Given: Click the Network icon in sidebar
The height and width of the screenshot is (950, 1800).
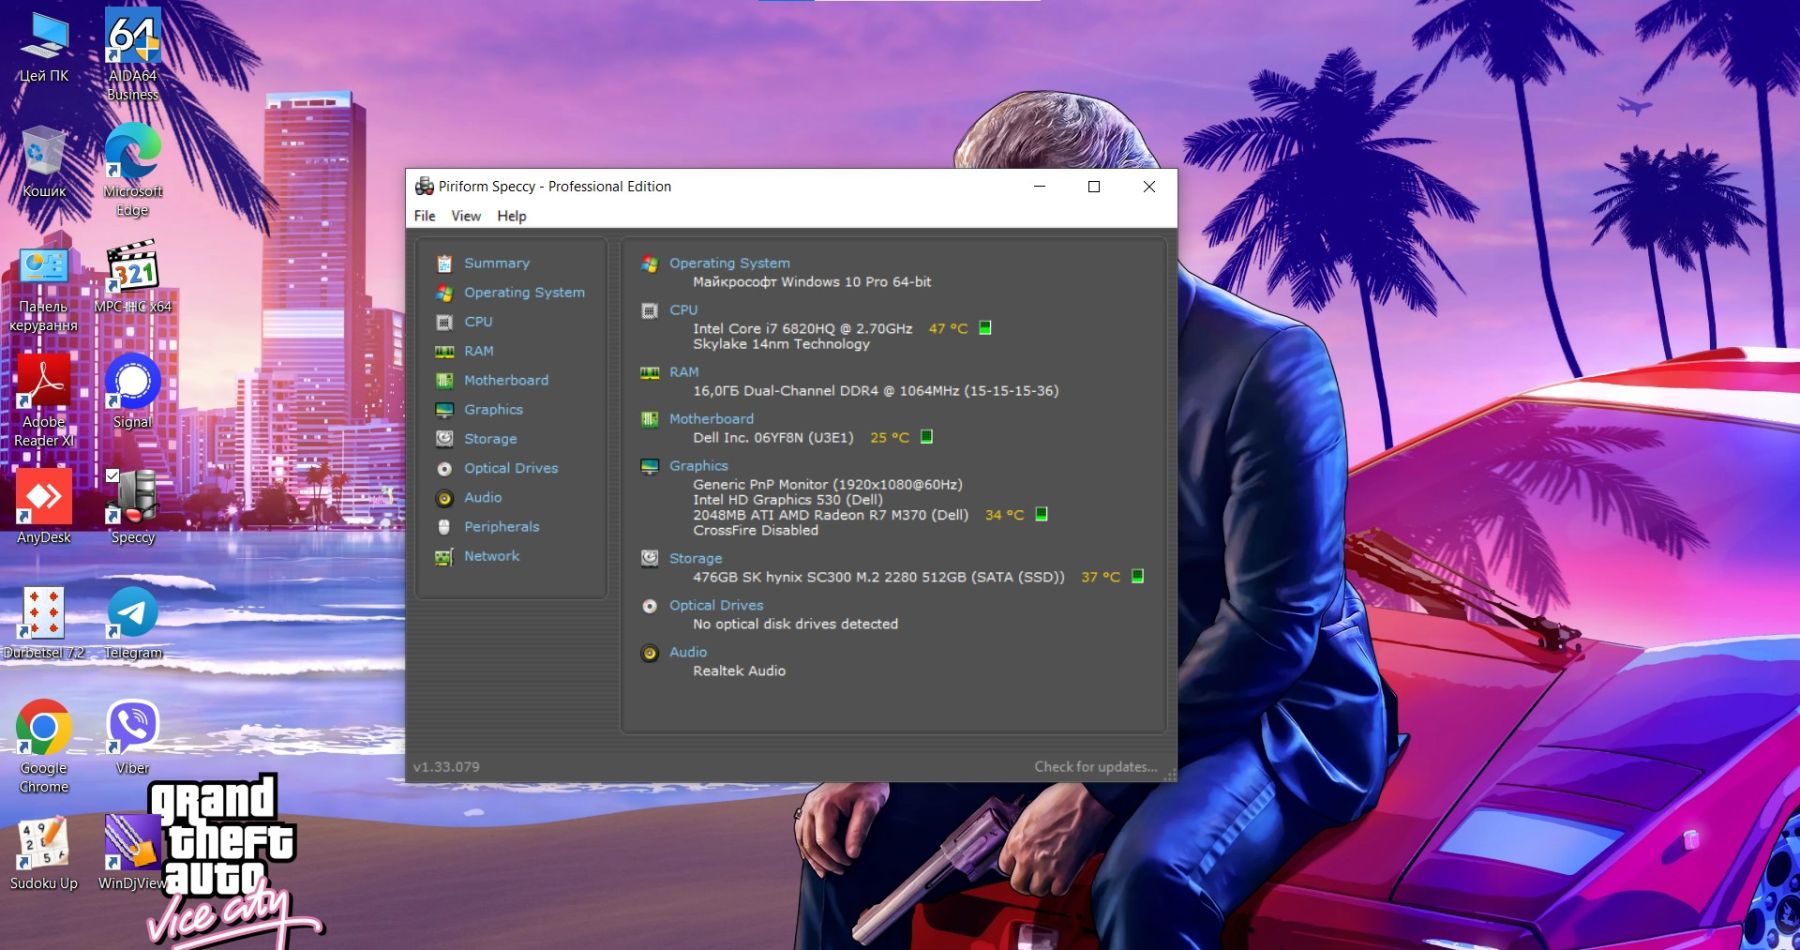Looking at the screenshot, I should (444, 556).
